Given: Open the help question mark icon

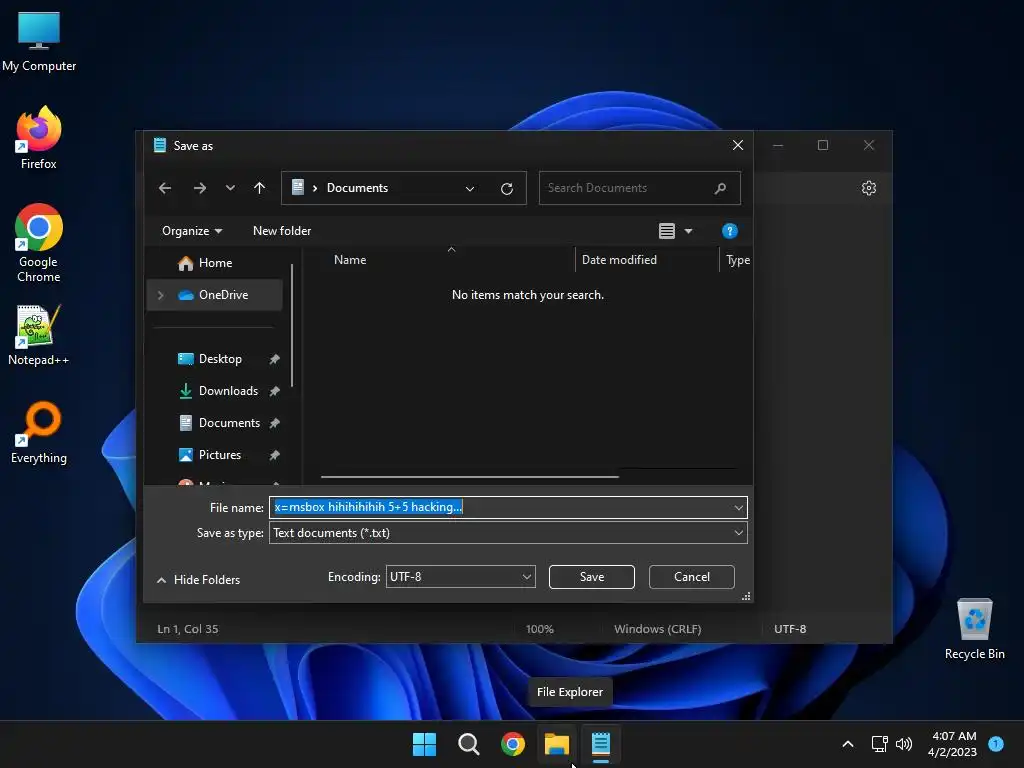Looking at the screenshot, I should pyautogui.click(x=729, y=231).
